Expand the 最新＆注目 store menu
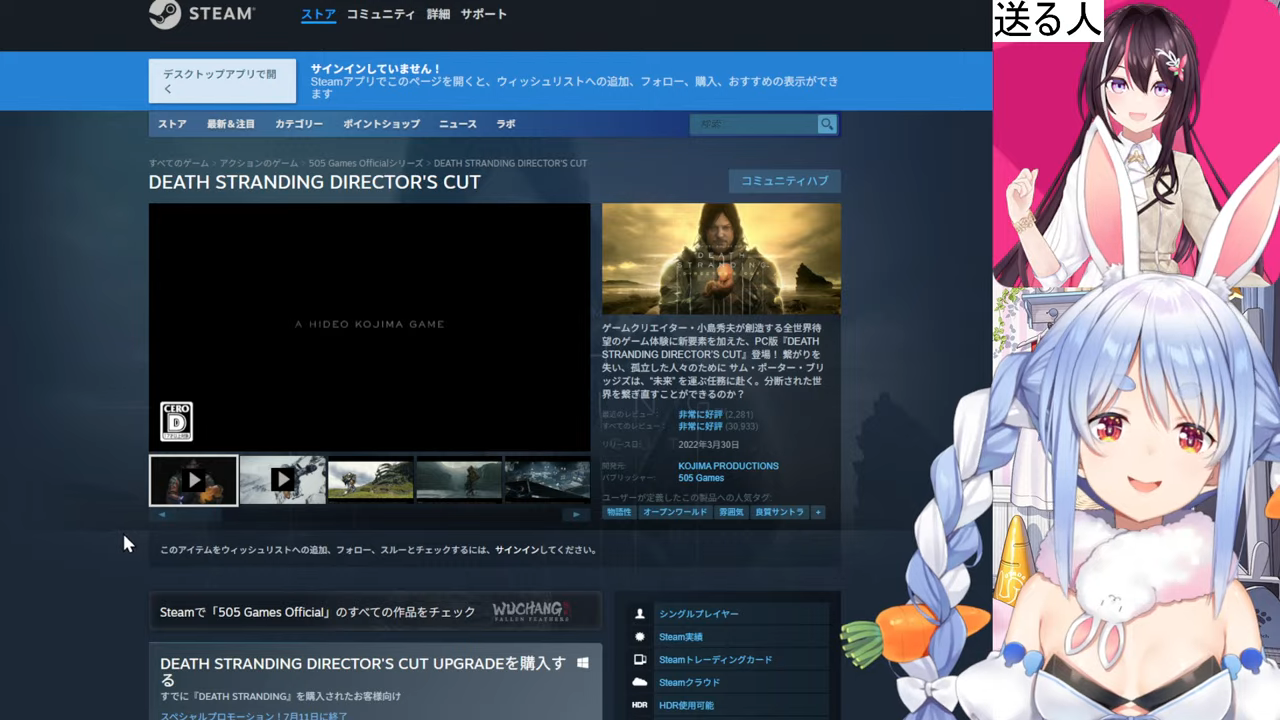The image size is (1280, 720). click(x=231, y=124)
